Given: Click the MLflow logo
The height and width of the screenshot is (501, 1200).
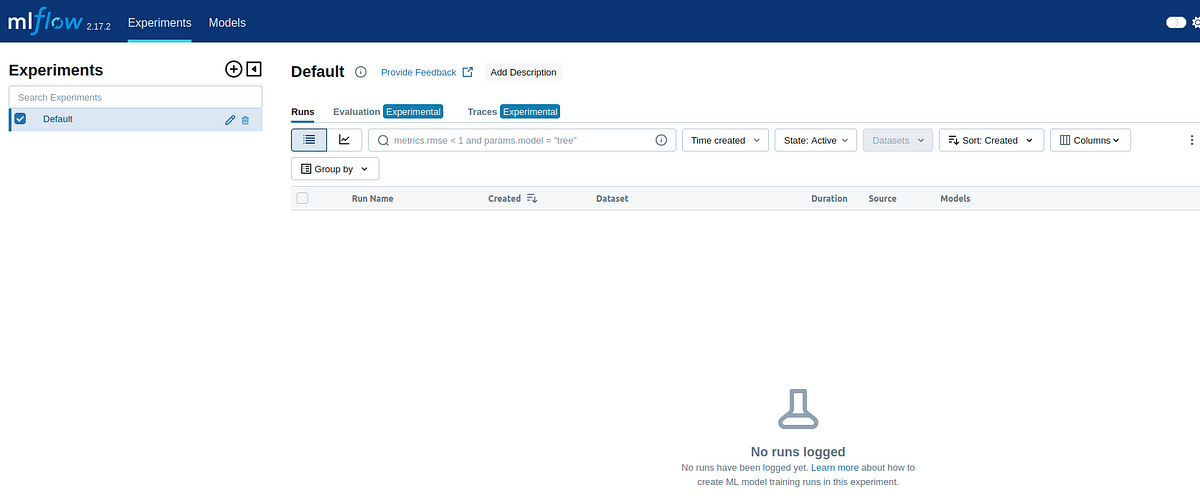Looking at the screenshot, I should [45, 21].
